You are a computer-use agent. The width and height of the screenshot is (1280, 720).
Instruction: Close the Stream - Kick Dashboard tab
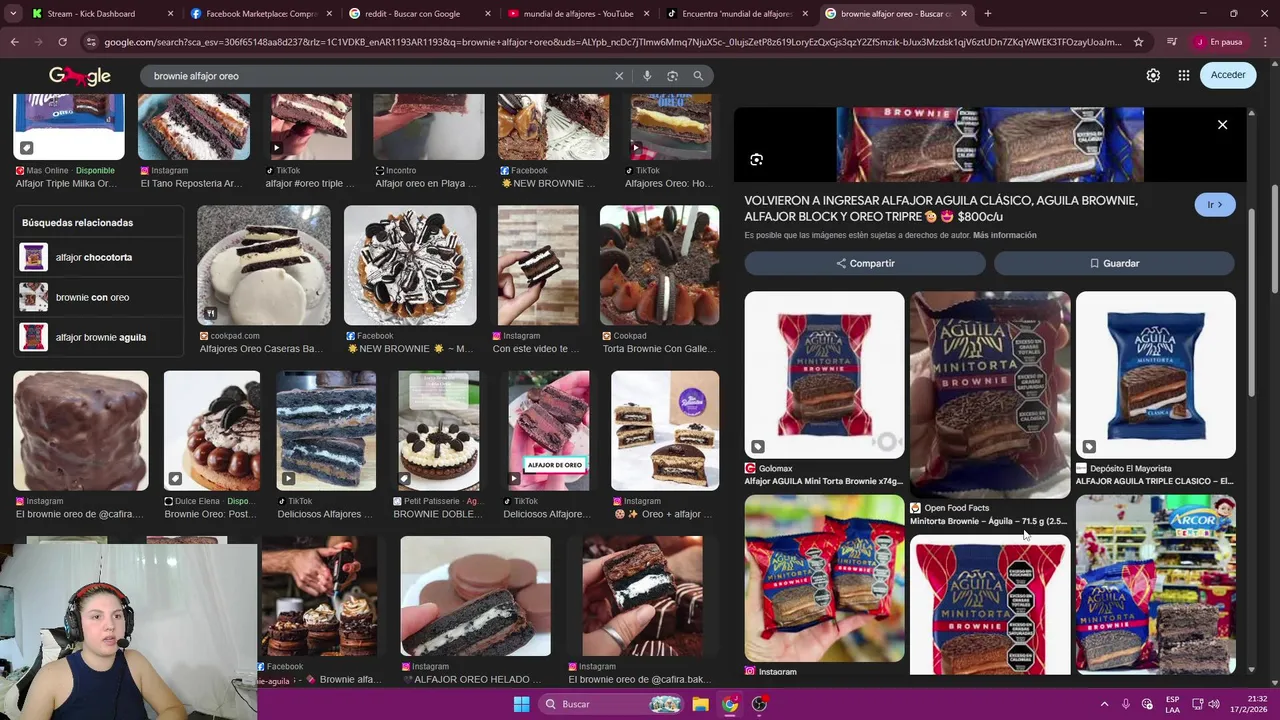(170, 14)
